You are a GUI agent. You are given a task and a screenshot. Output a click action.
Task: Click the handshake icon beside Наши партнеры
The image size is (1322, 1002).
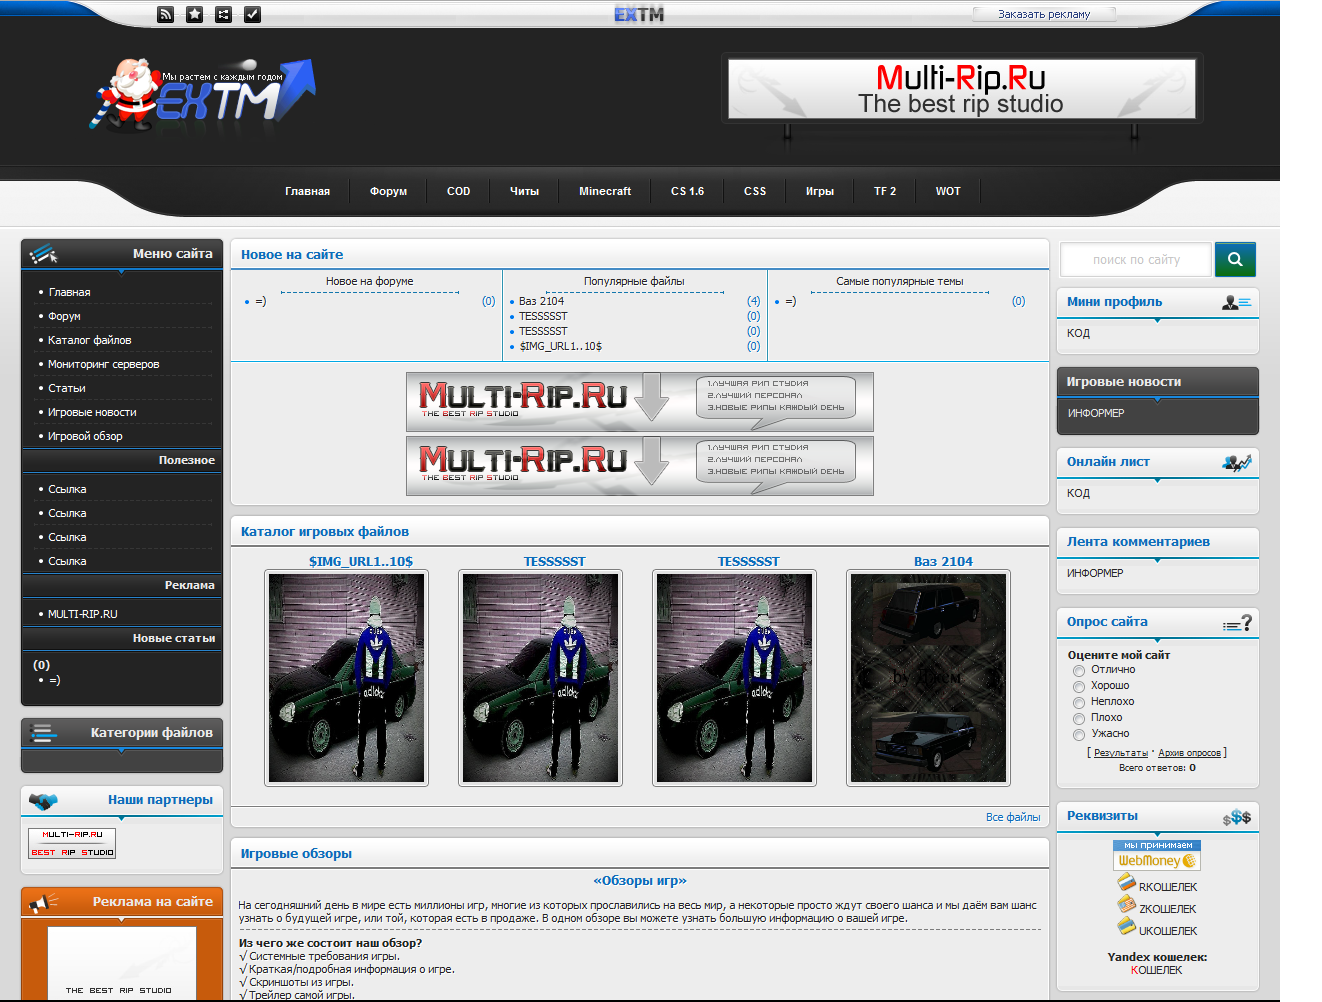pos(44,801)
